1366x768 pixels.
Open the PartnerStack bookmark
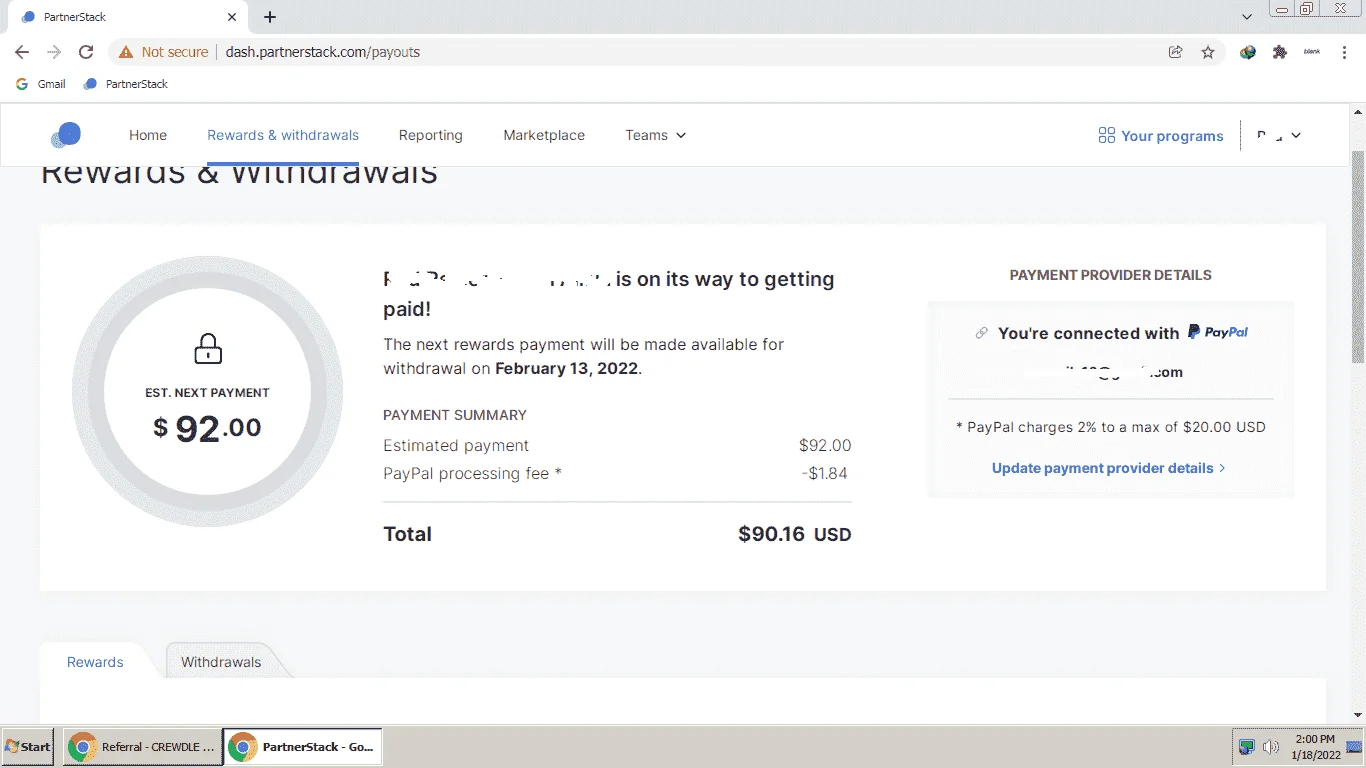126,84
